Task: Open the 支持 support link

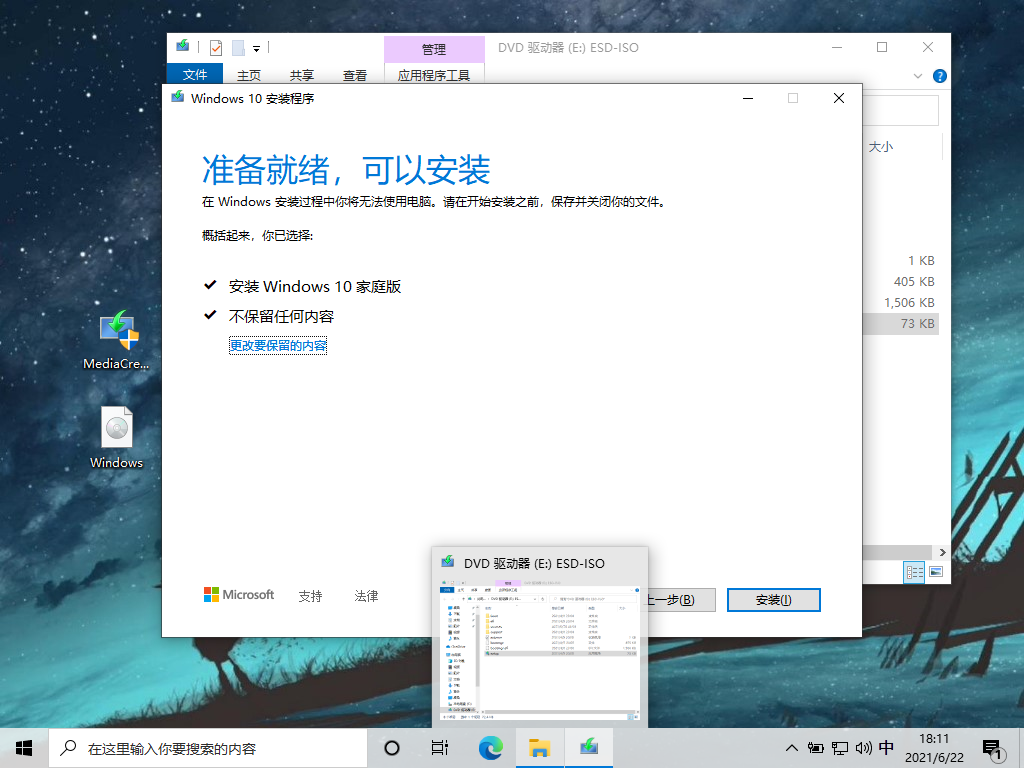Action: click(x=310, y=596)
